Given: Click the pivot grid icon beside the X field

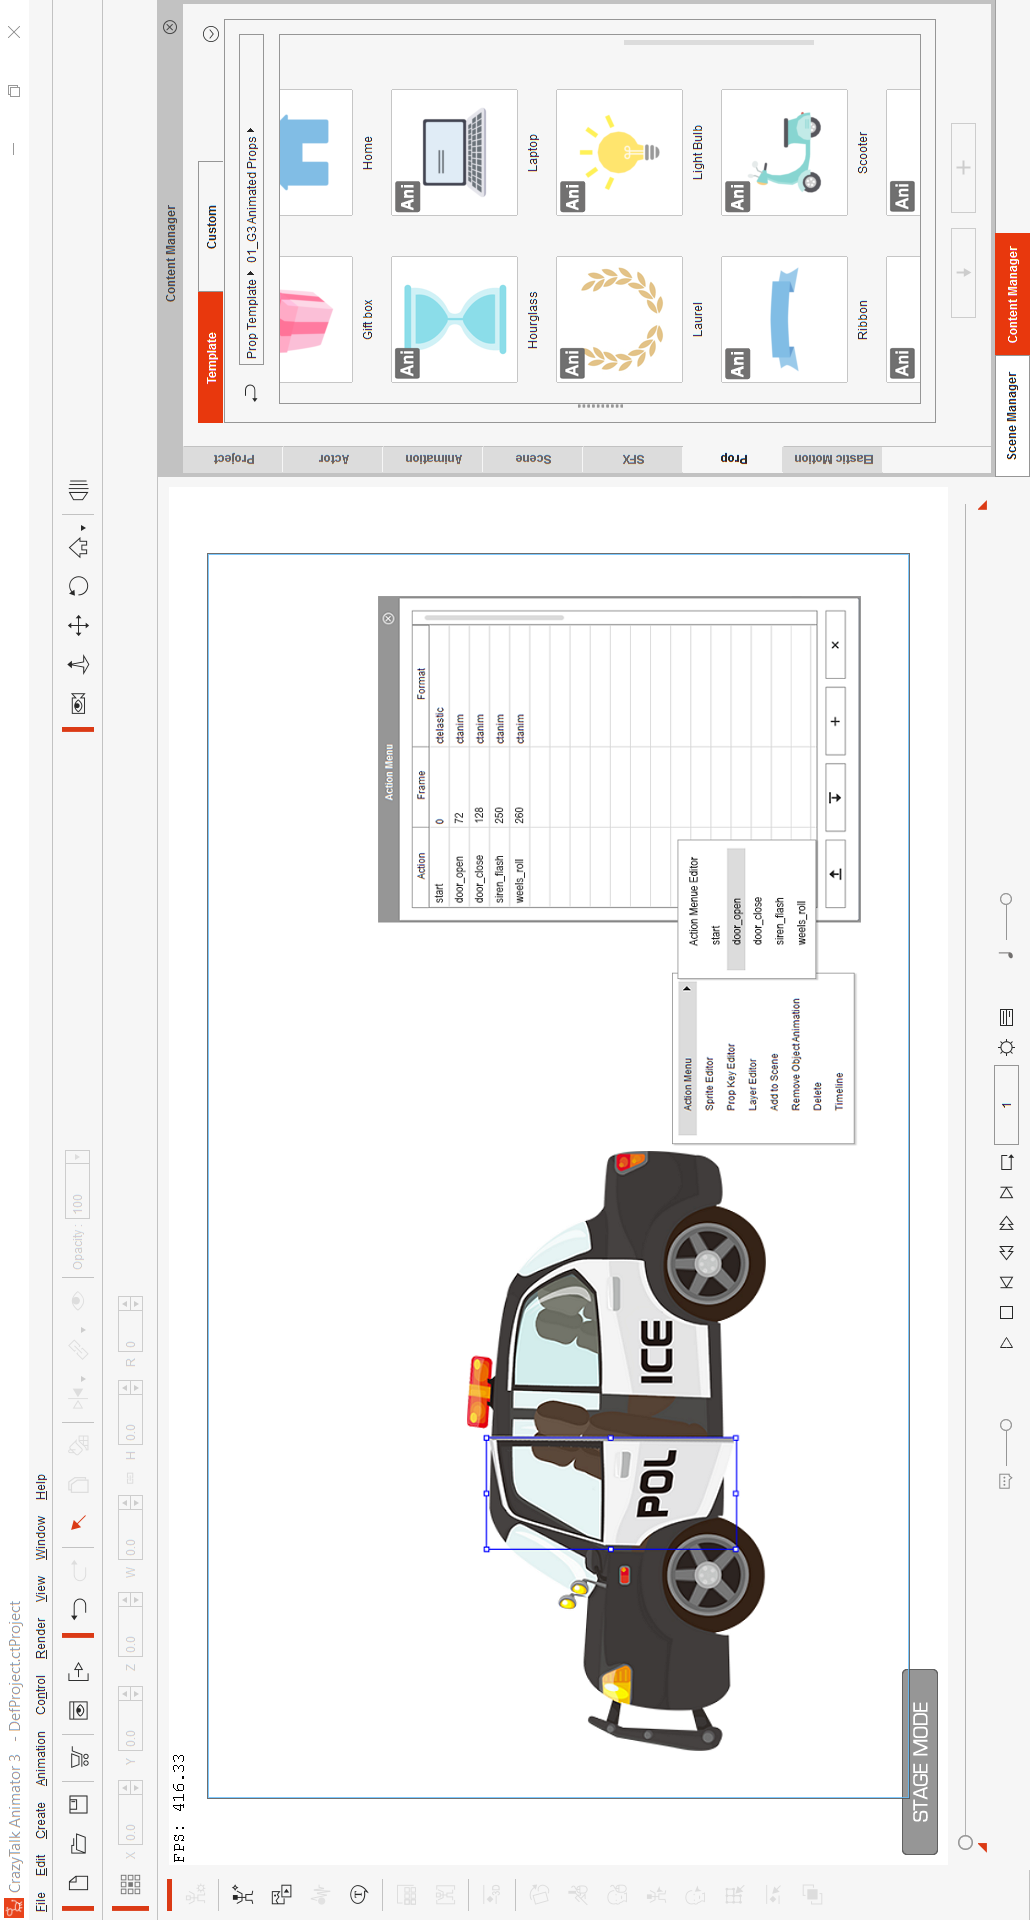Looking at the screenshot, I should point(131,1884).
